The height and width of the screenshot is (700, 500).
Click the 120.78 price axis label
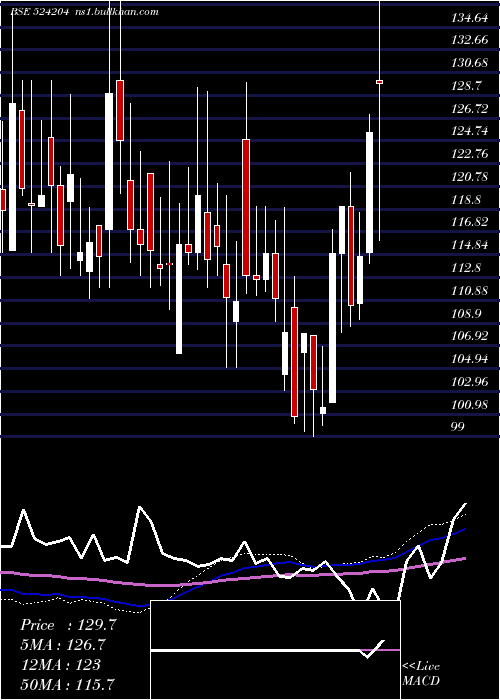(x=470, y=177)
